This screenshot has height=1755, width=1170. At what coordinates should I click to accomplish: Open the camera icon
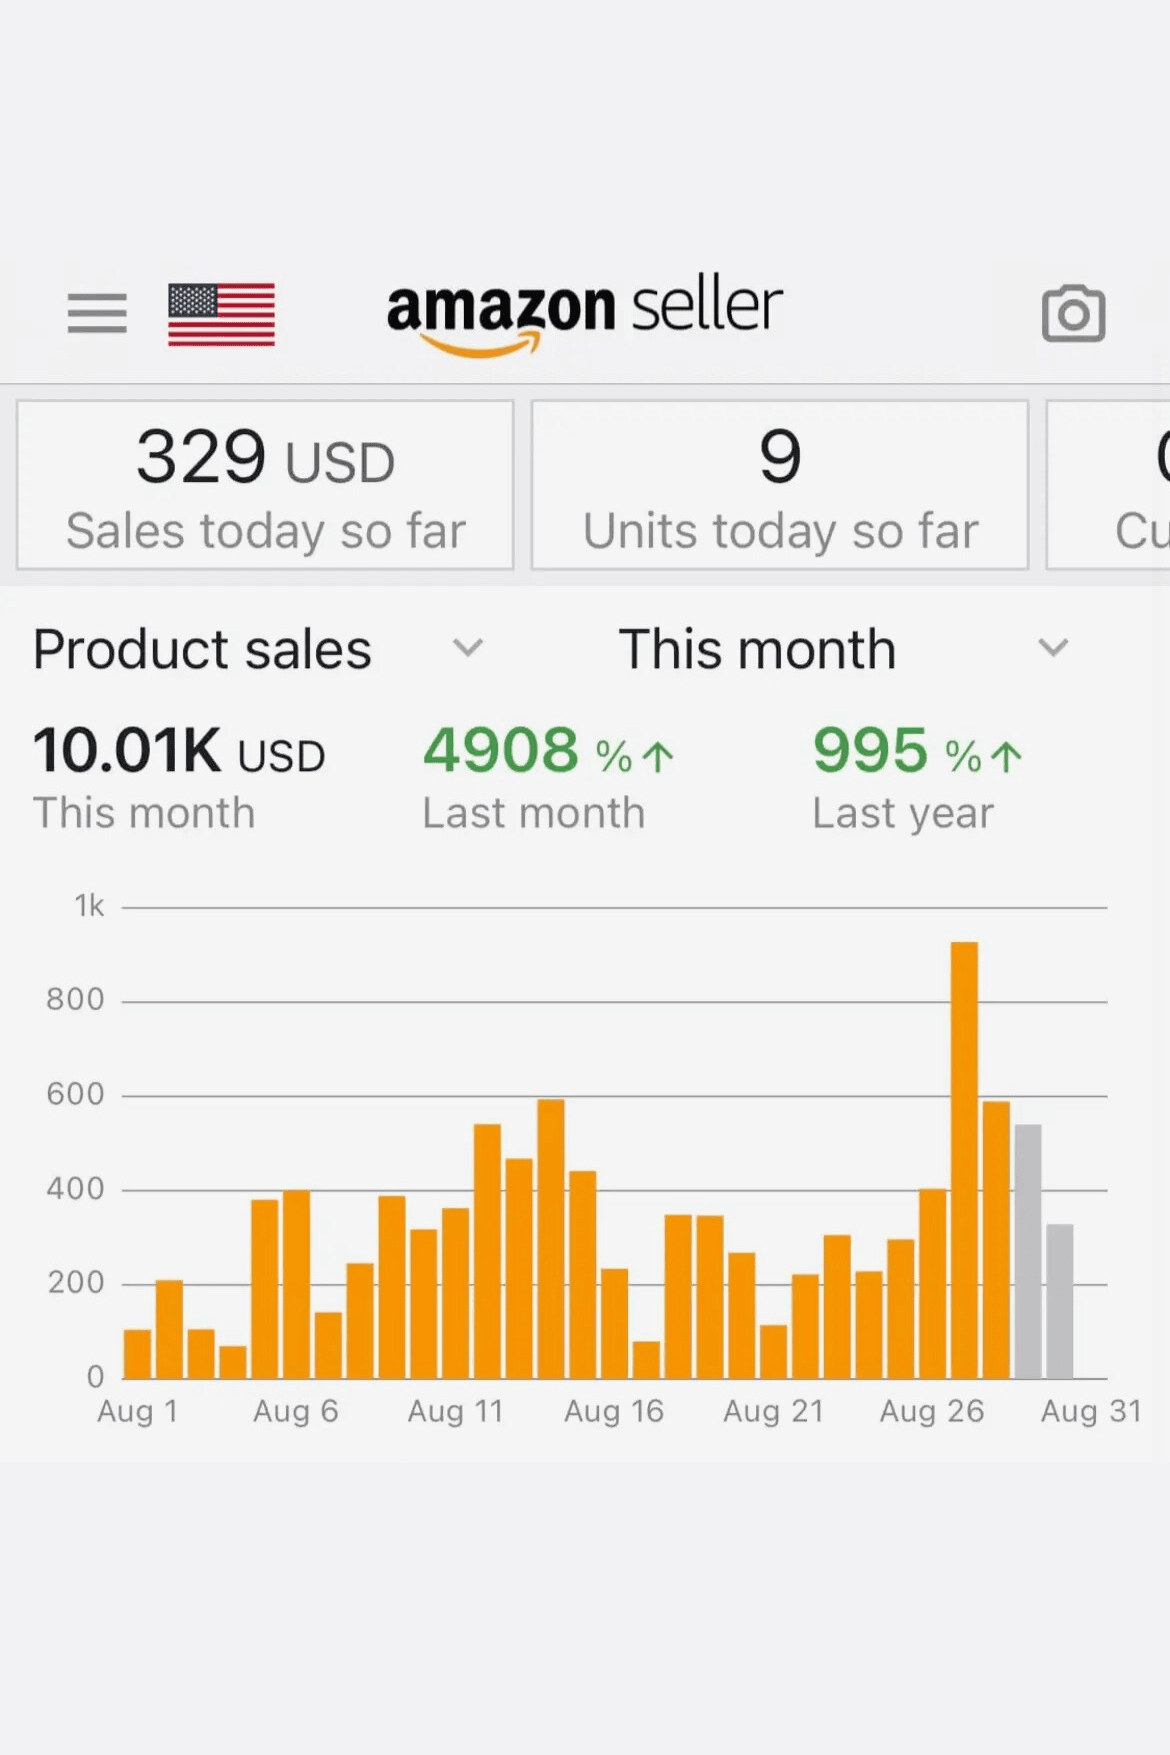[1073, 314]
